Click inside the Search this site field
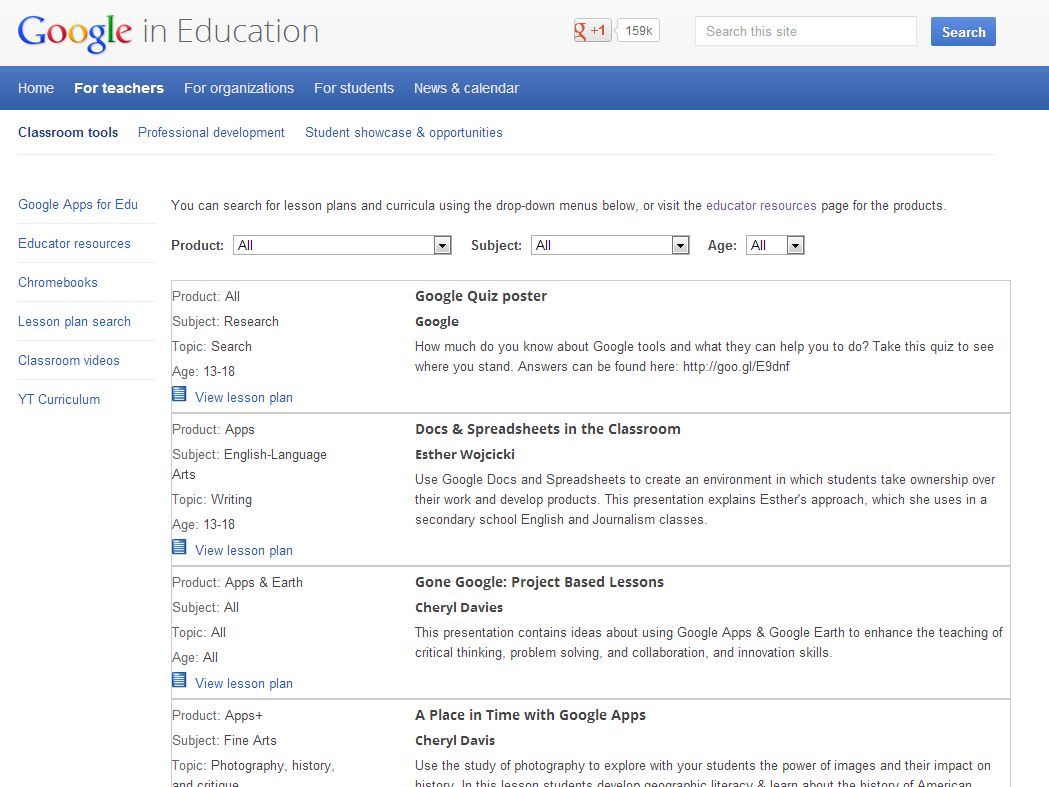1049x787 pixels. [805, 31]
